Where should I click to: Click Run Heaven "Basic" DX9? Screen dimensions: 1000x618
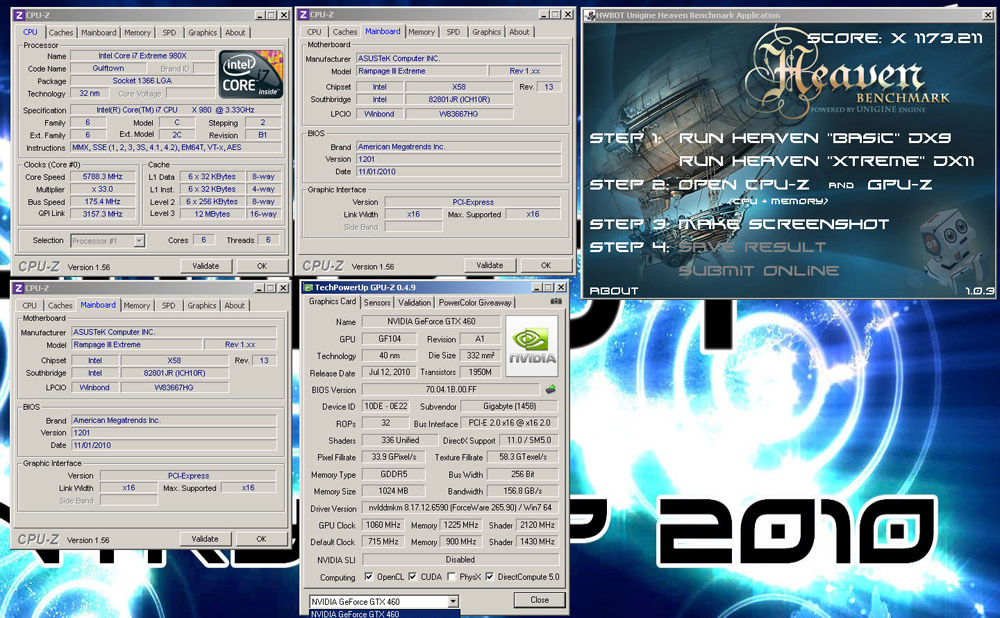coord(815,138)
